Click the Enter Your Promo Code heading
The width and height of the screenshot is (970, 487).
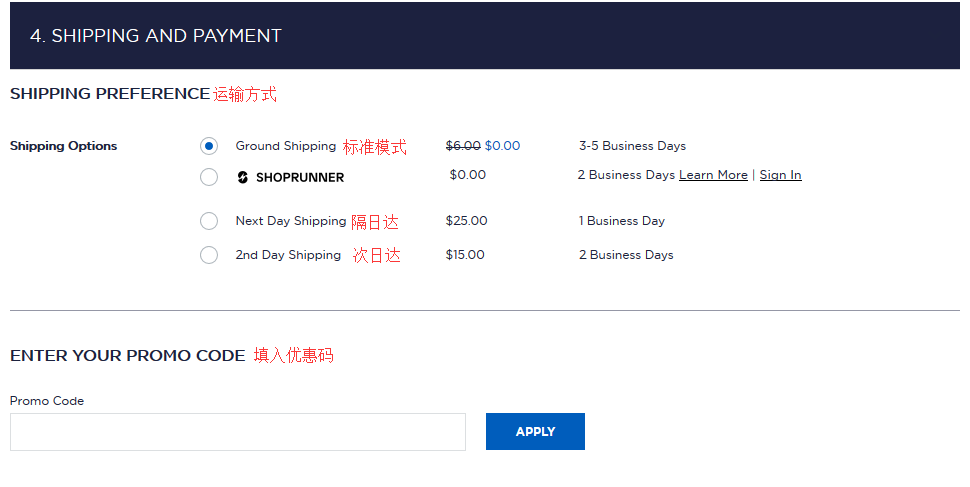[x=127, y=355]
